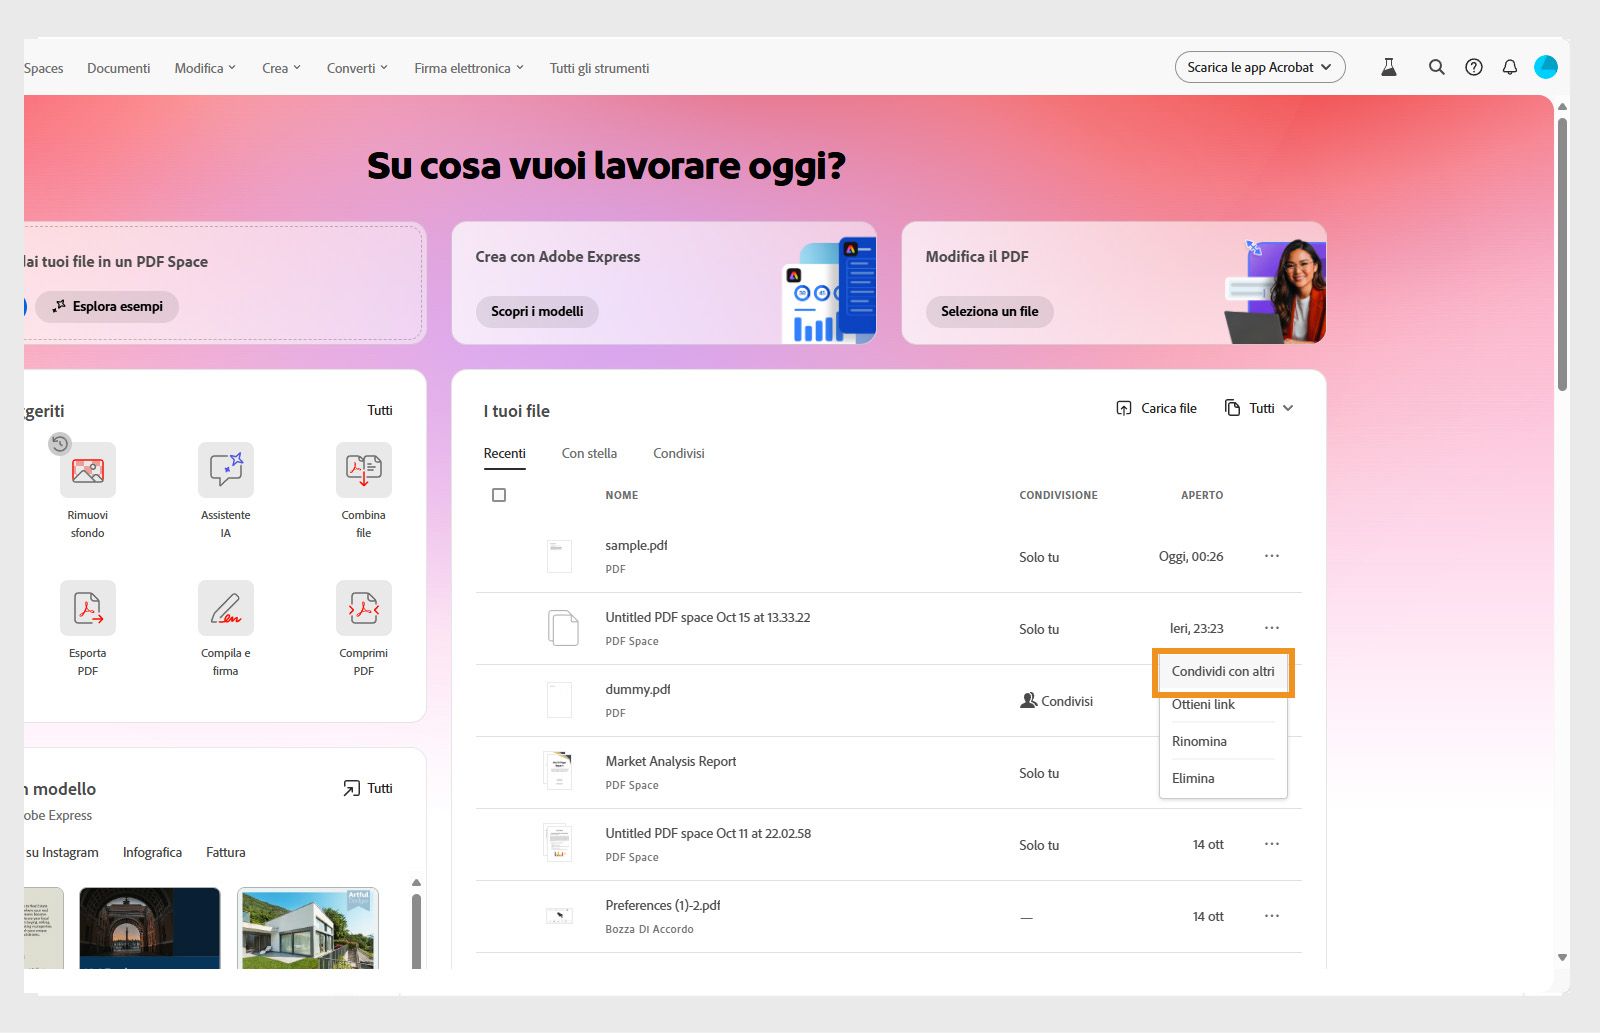Click the Esplora esempi button
This screenshot has width=1600, height=1033.
click(107, 307)
